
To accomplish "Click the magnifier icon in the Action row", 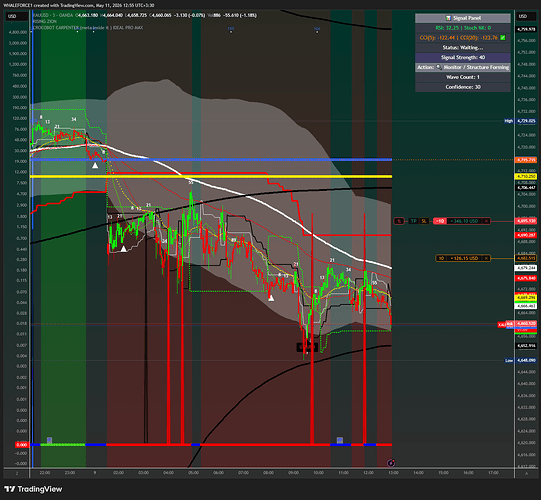I will click(x=439, y=67).
